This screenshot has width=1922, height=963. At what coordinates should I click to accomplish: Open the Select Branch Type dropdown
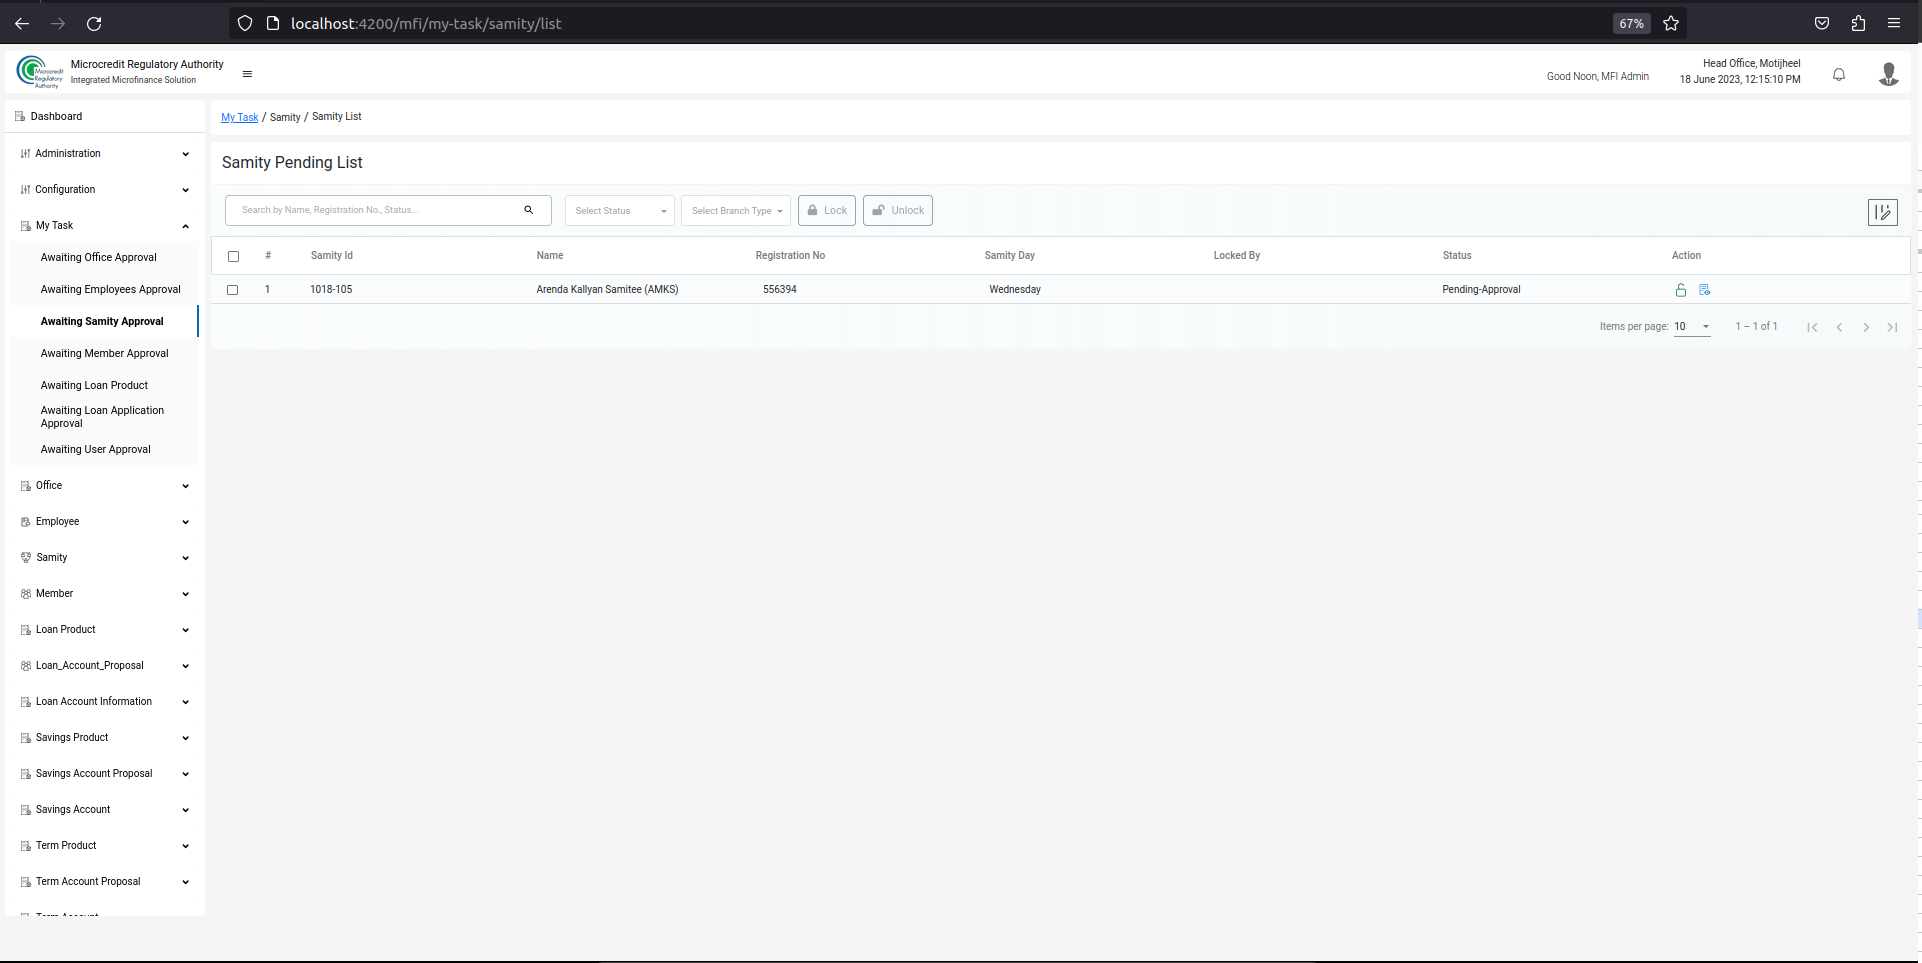click(736, 211)
